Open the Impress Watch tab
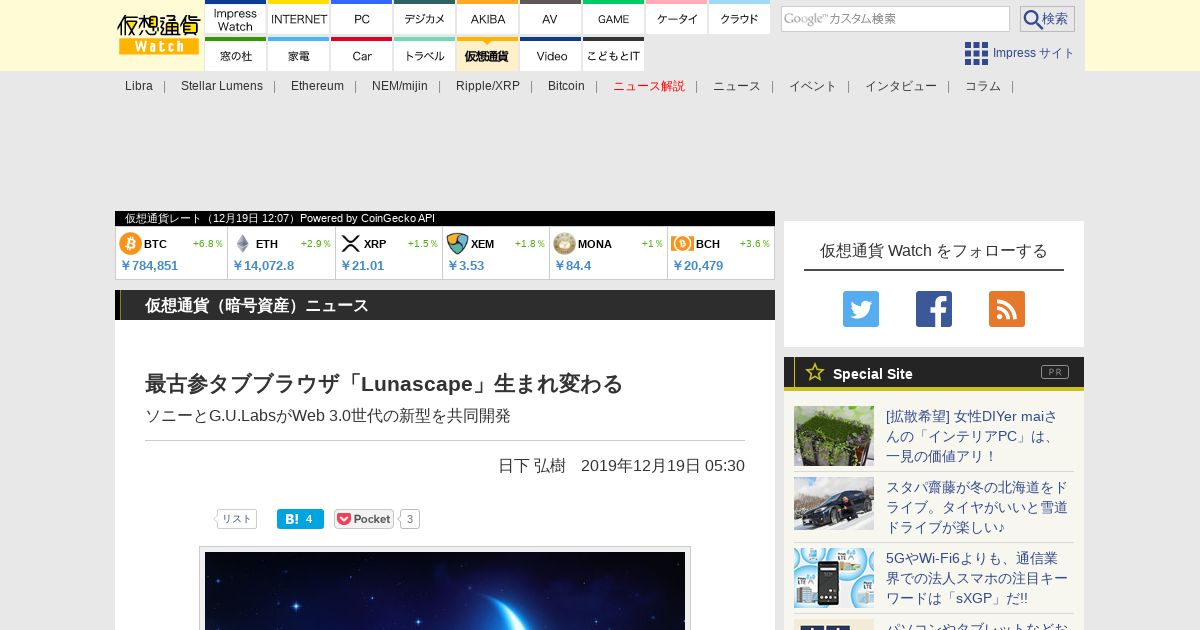Viewport: 1200px width, 630px height. [x=235, y=19]
